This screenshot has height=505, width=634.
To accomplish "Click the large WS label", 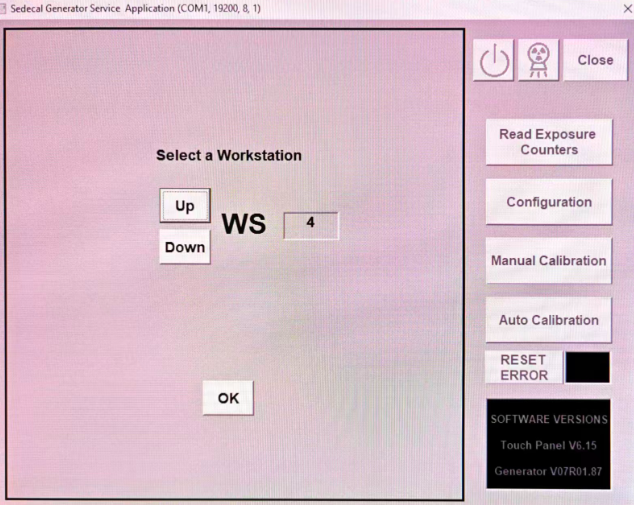I will (x=244, y=224).
